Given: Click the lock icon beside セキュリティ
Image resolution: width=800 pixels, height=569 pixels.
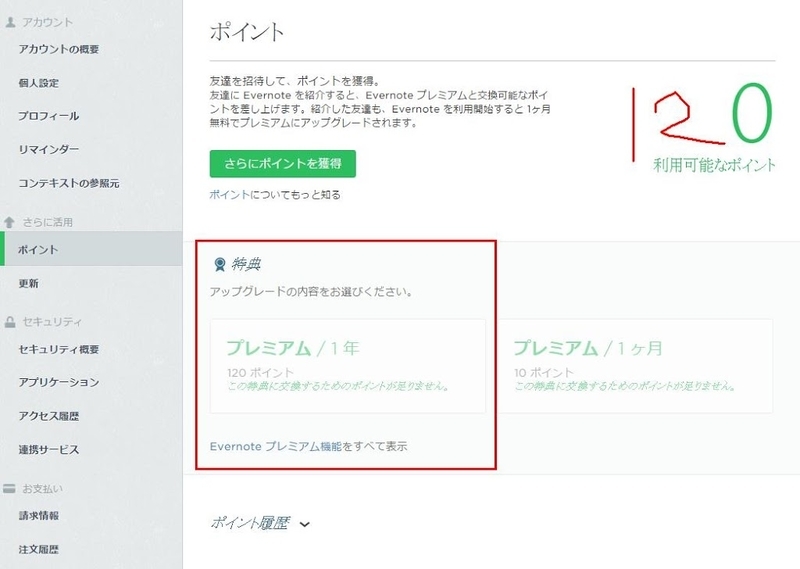Looking at the screenshot, I should [10, 322].
